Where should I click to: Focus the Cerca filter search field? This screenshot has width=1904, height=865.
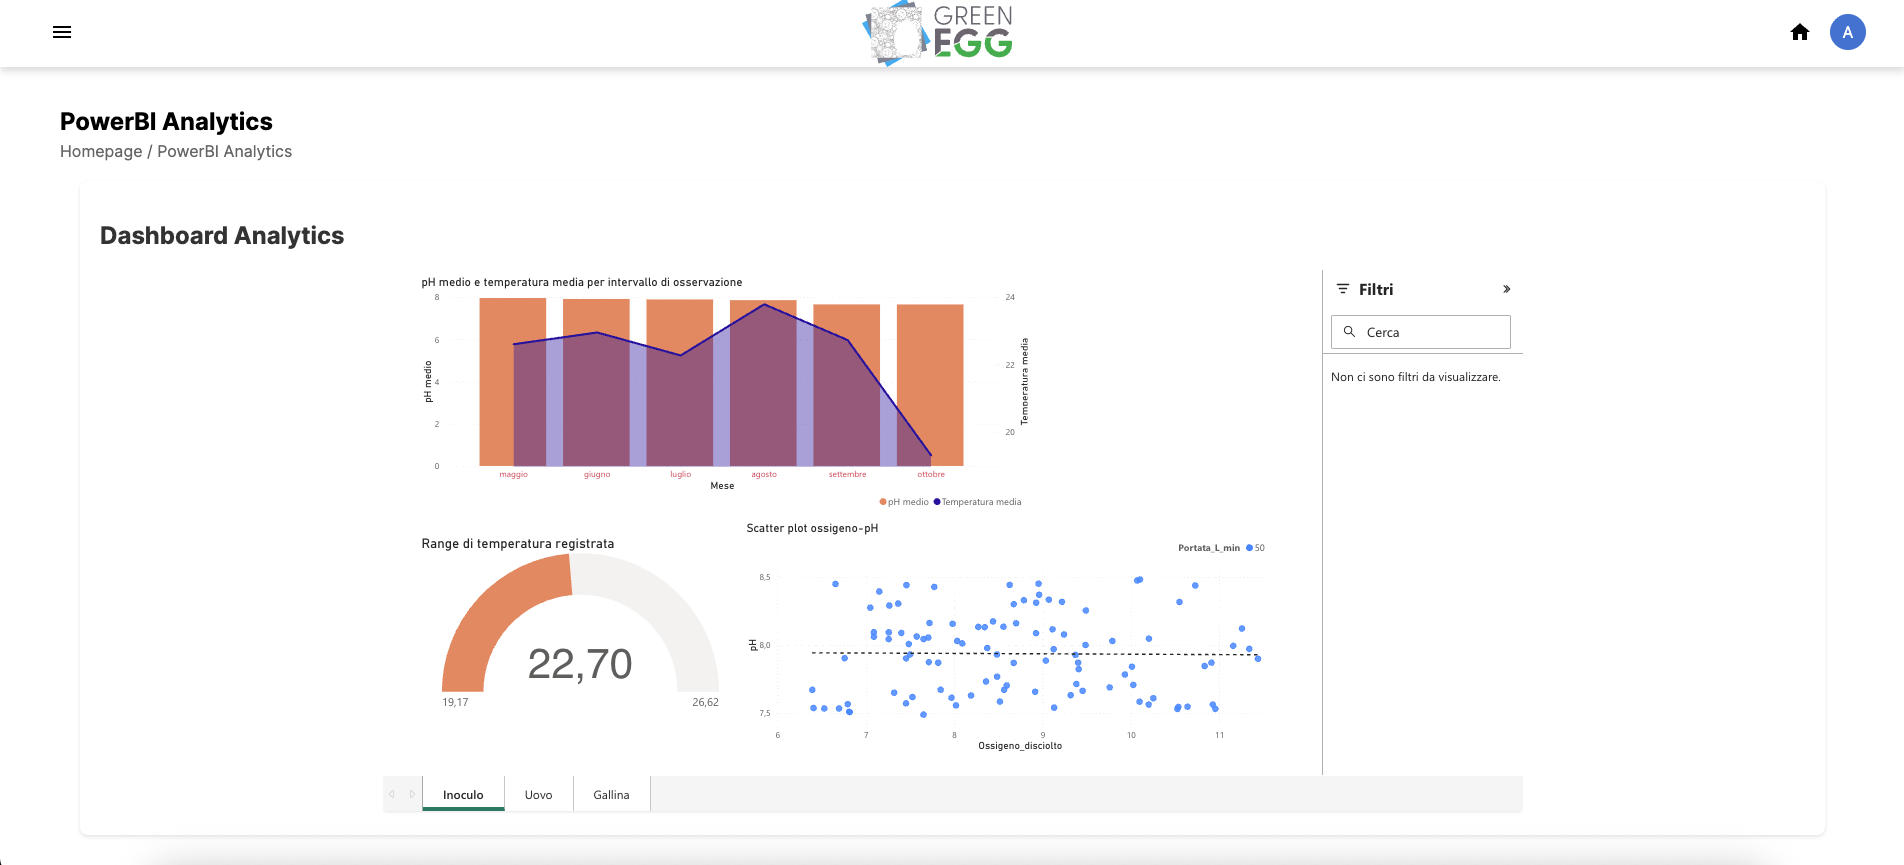[1432, 332]
